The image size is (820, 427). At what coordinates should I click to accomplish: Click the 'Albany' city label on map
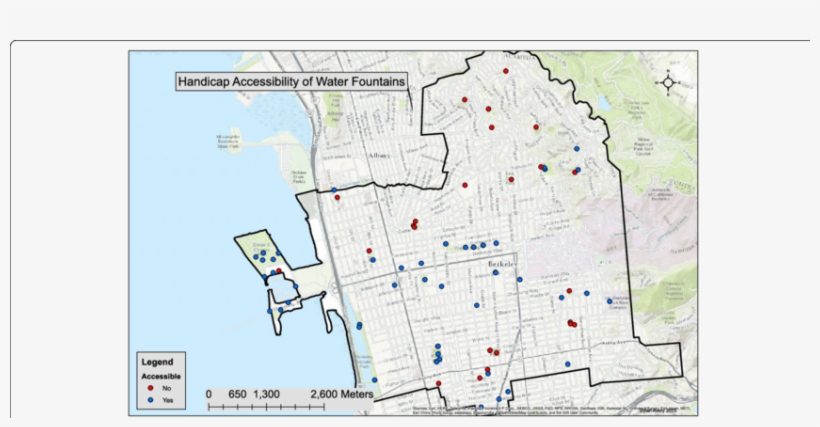379,156
